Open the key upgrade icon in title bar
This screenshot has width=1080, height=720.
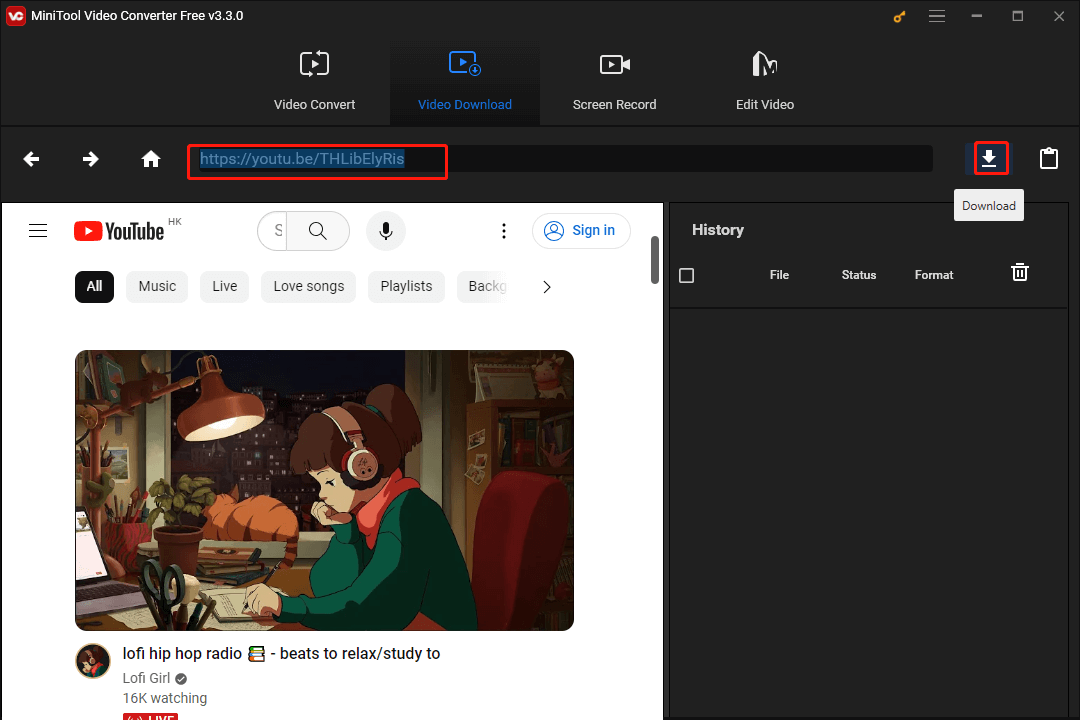click(x=899, y=17)
